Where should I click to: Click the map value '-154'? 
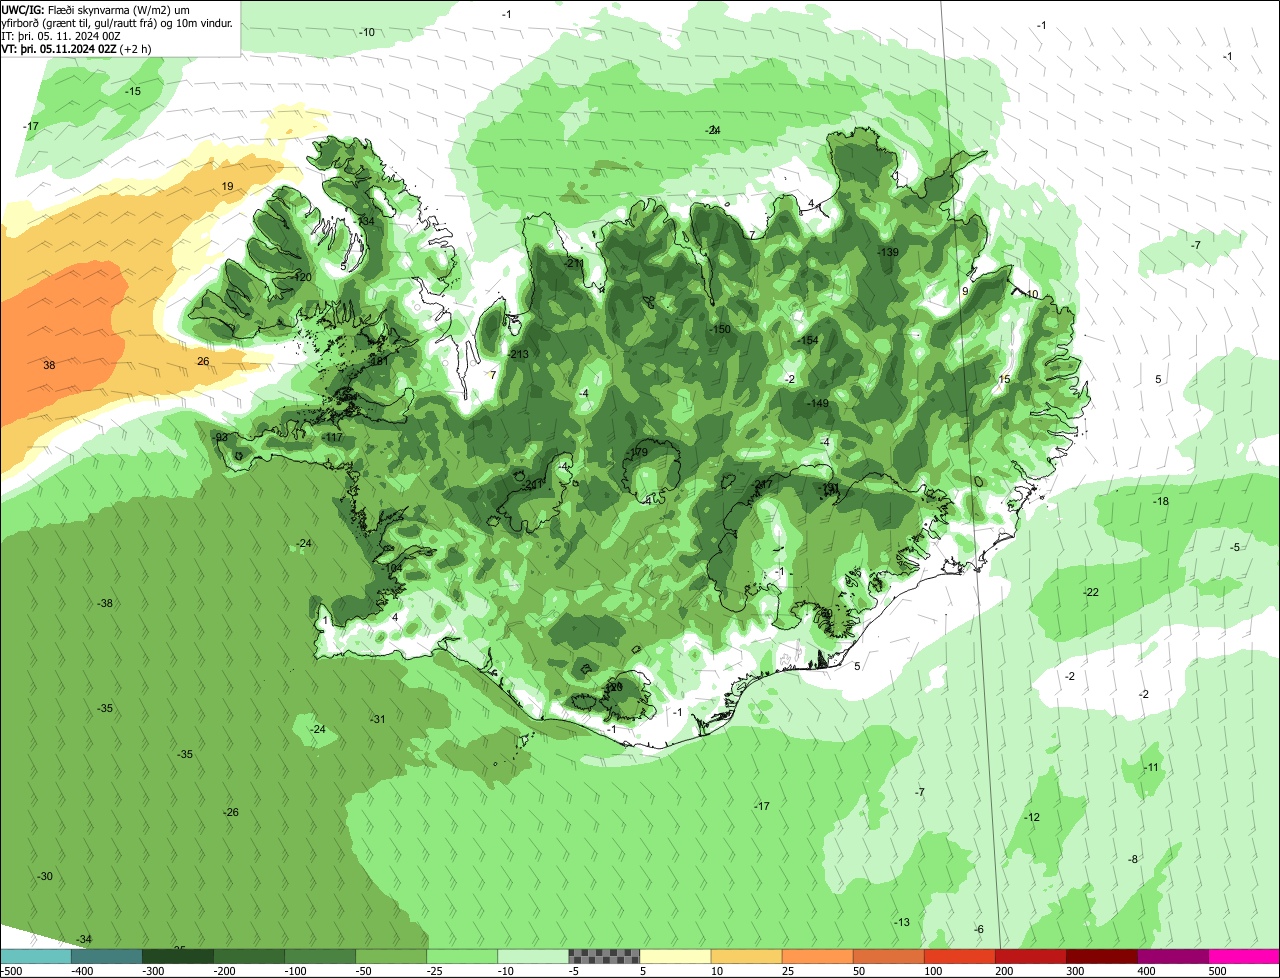point(808,341)
